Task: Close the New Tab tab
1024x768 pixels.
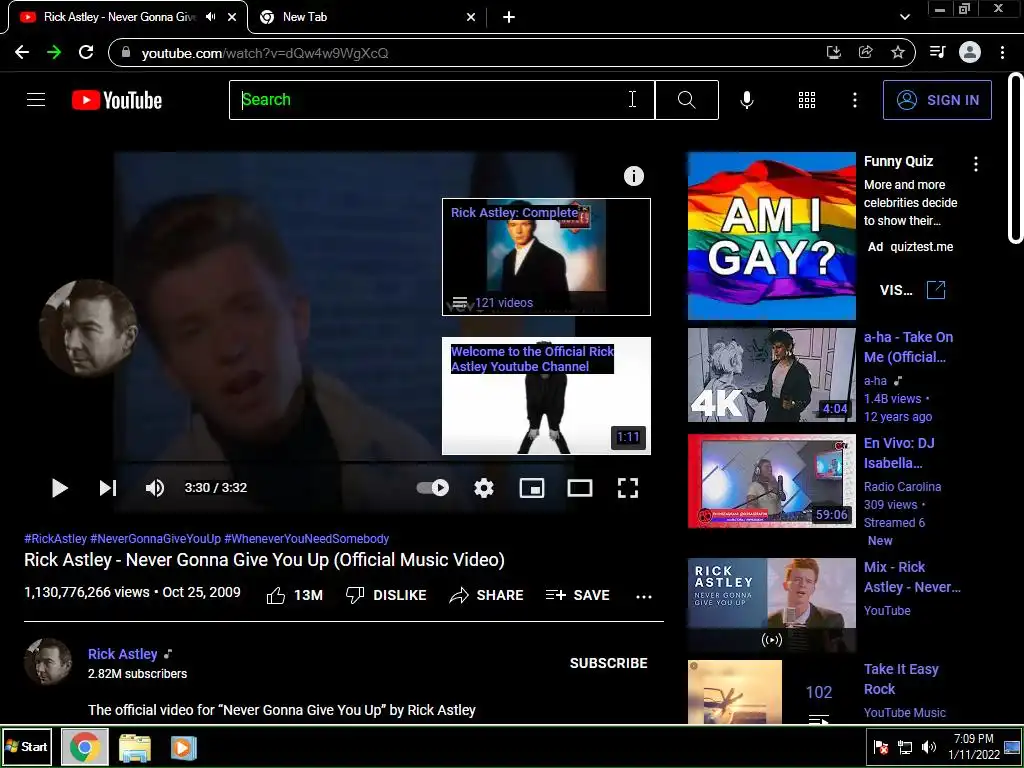Action: (x=471, y=17)
